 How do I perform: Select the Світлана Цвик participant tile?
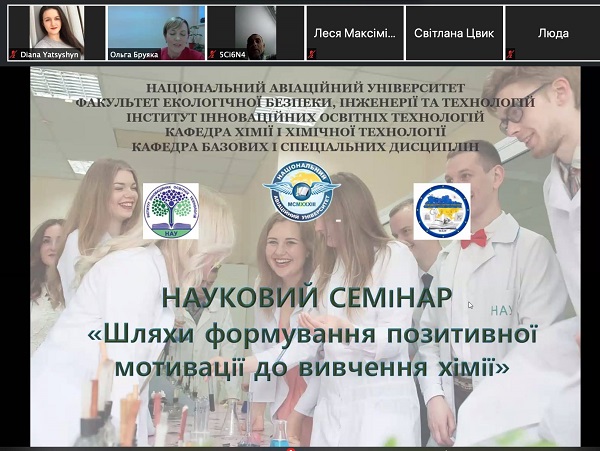click(x=453, y=32)
